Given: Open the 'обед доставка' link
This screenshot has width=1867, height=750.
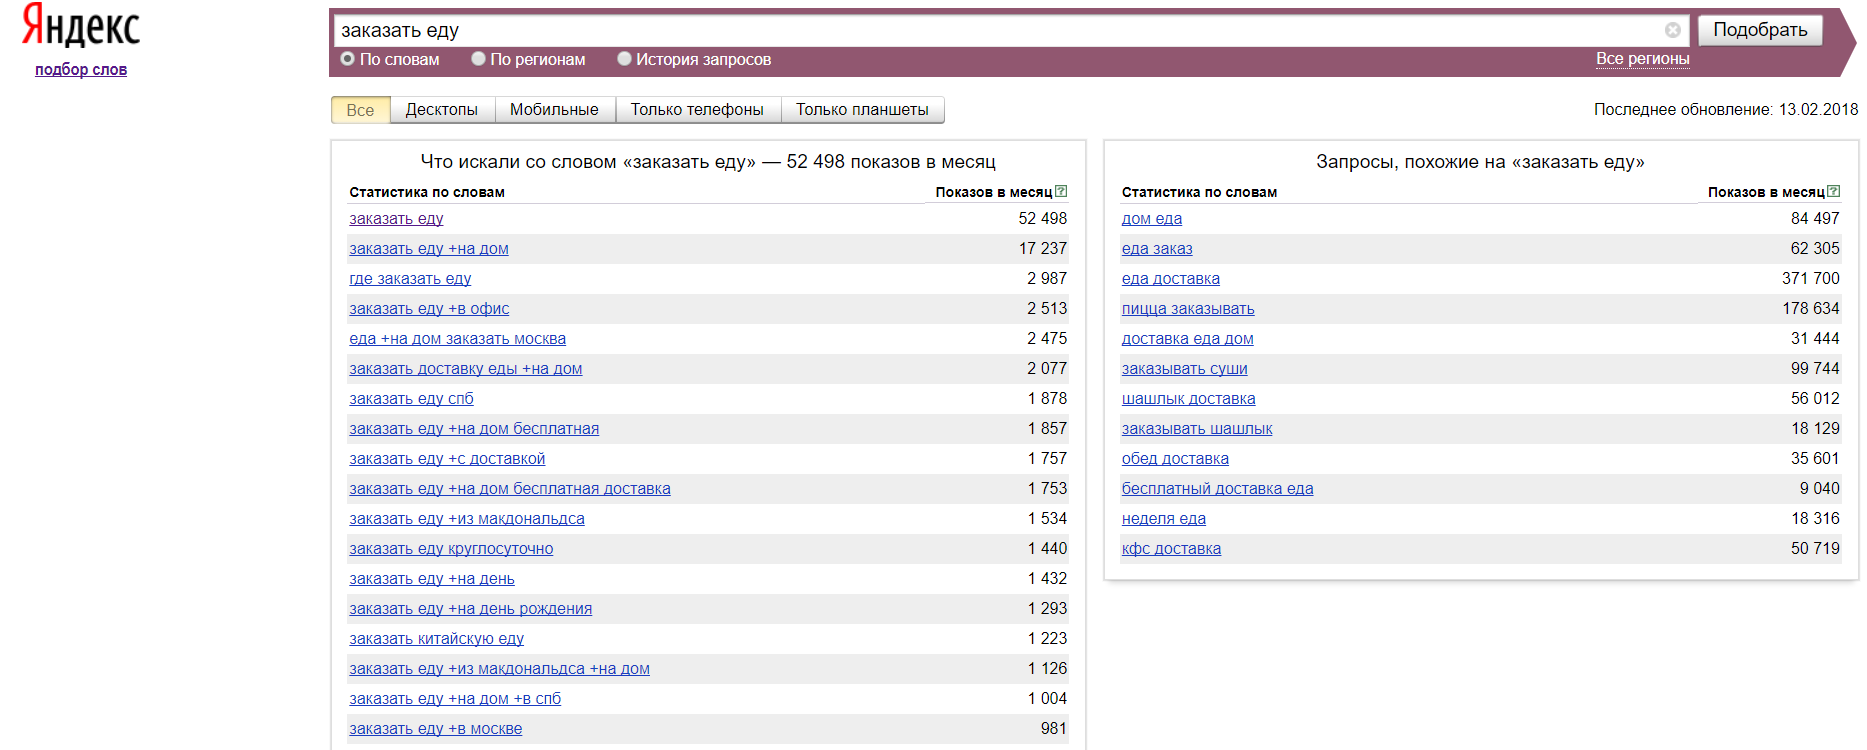Looking at the screenshot, I should [x=1175, y=459].
